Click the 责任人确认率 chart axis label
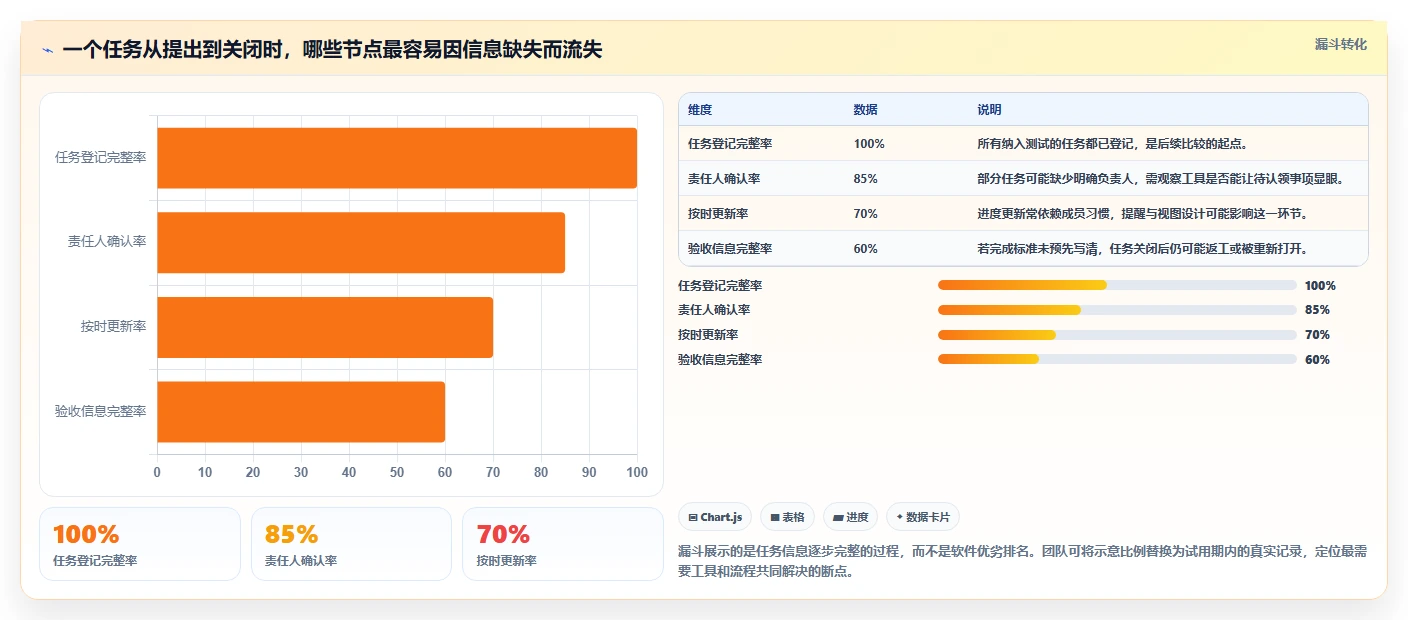 107,242
